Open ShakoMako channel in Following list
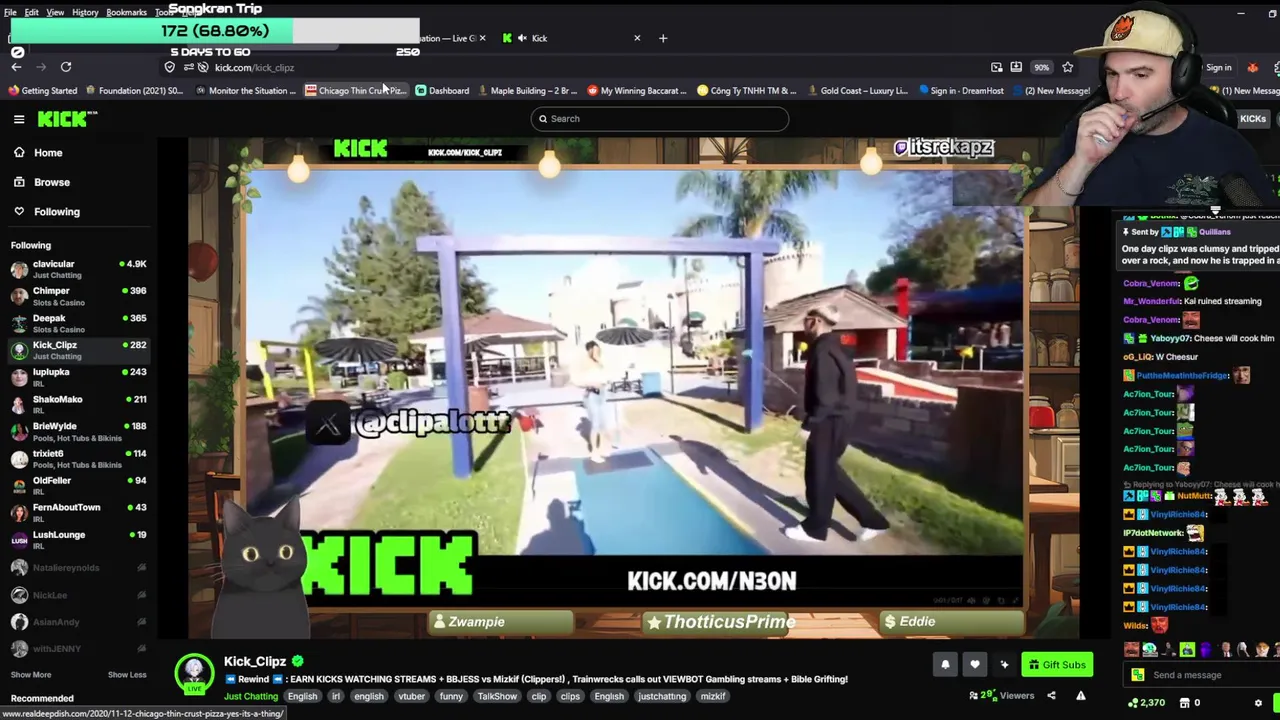1280x720 pixels. 78,404
